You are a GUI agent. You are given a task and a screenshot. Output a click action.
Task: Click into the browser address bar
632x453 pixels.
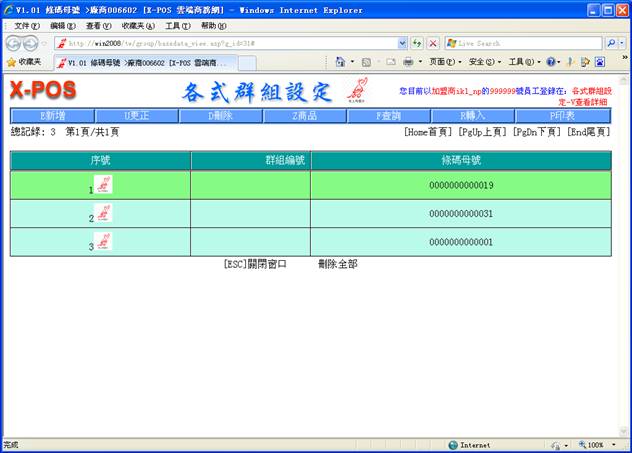pyautogui.click(x=230, y=43)
